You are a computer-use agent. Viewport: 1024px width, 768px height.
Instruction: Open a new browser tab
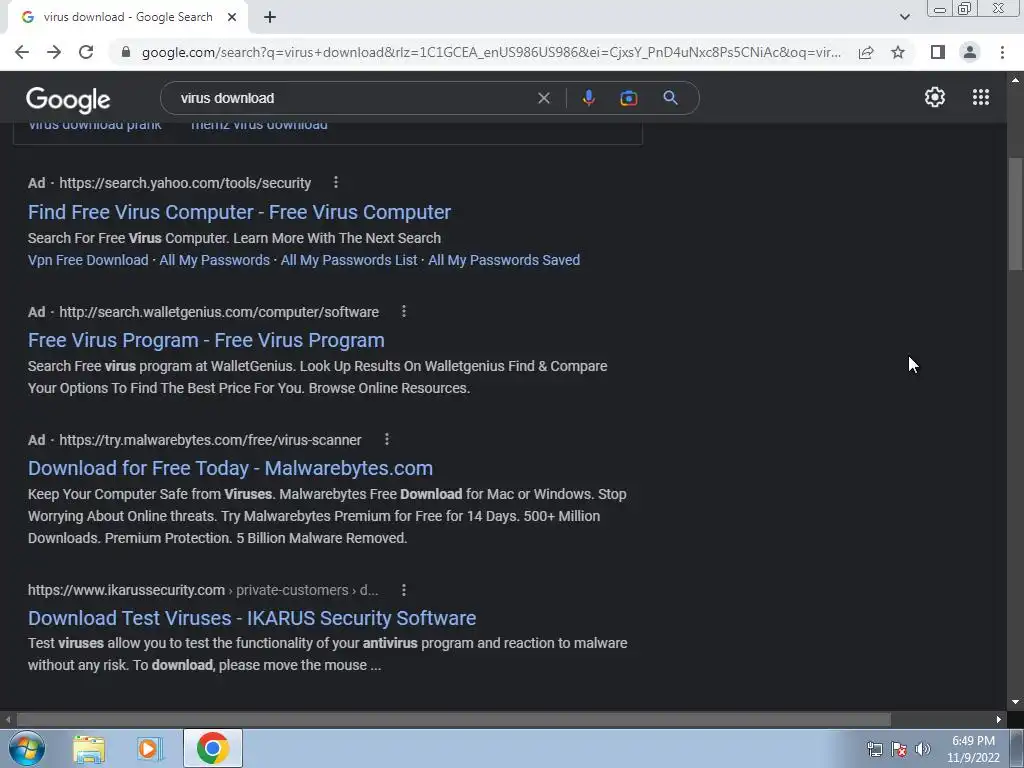click(x=270, y=18)
